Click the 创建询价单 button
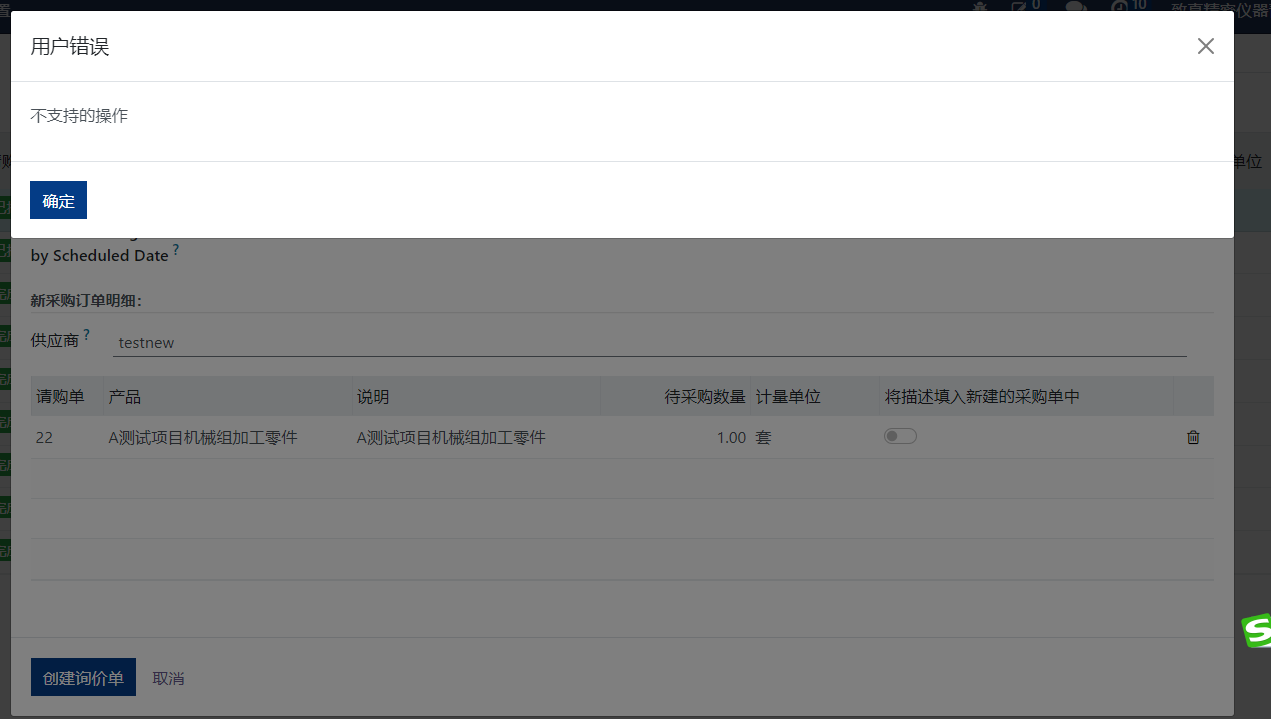The height and width of the screenshot is (719, 1271). [83, 677]
